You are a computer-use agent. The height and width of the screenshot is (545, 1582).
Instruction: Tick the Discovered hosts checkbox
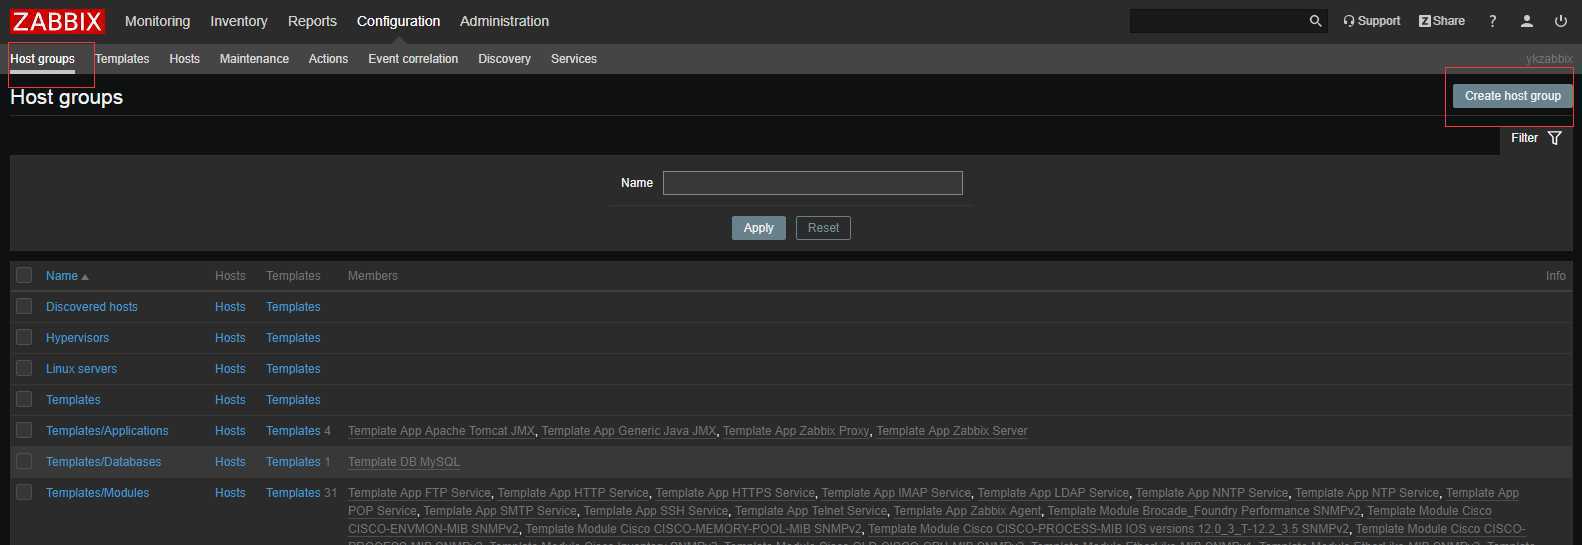[24, 306]
